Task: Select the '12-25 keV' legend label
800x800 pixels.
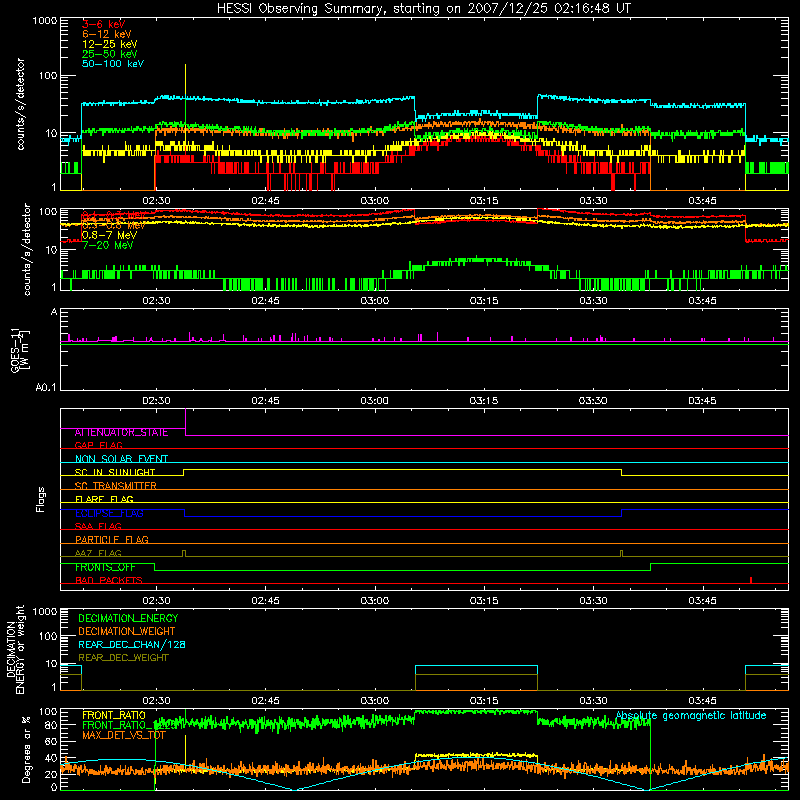Action: point(110,44)
